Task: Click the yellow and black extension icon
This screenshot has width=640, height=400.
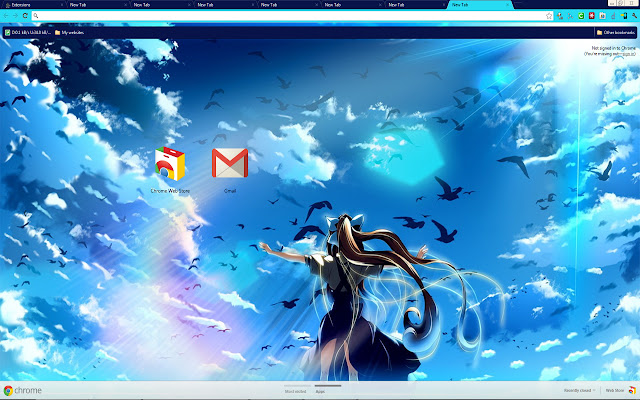Action: (x=624, y=16)
